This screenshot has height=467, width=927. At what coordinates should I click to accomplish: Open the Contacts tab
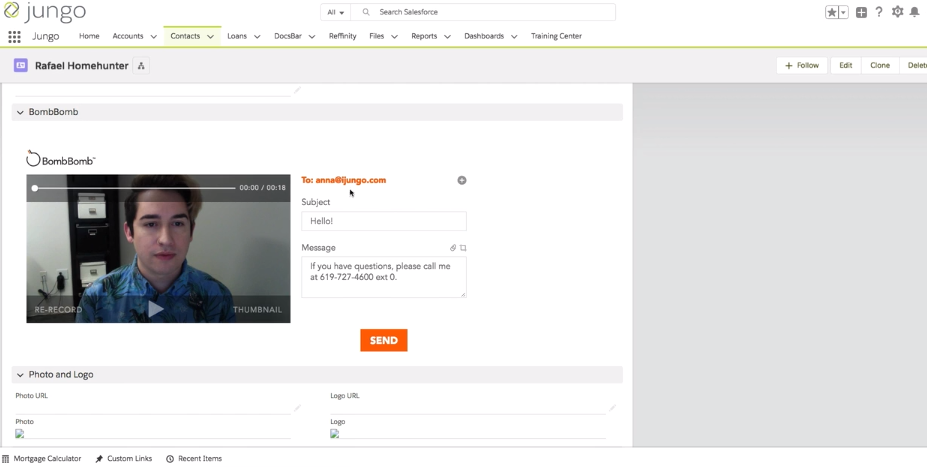tap(185, 36)
